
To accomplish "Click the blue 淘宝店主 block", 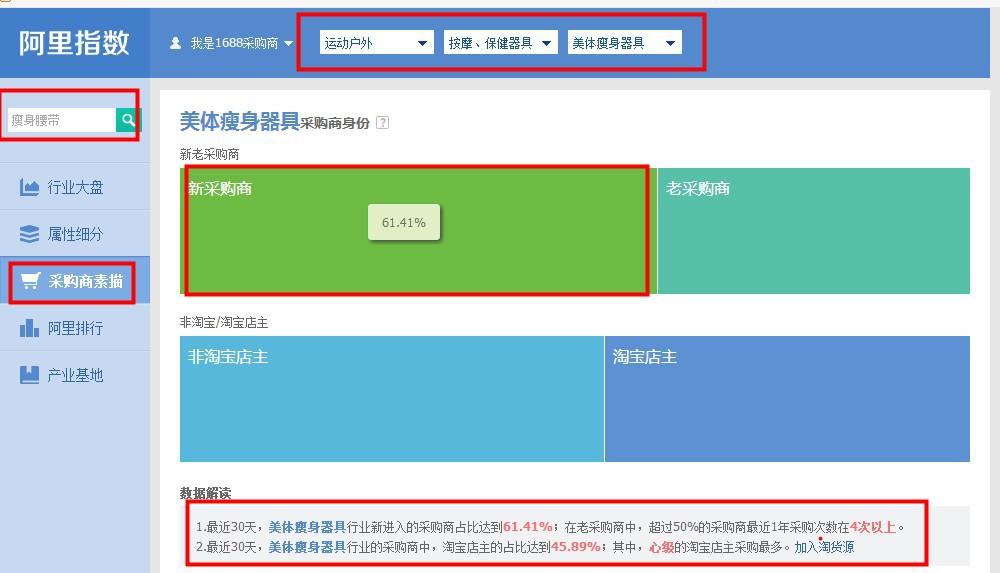I will [x=788, y=399].
